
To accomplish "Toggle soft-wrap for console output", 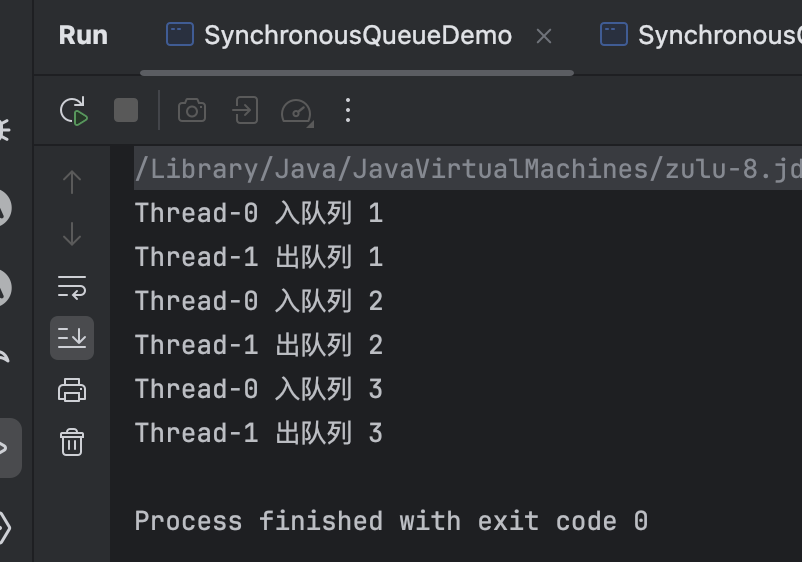I will [72, 287].
